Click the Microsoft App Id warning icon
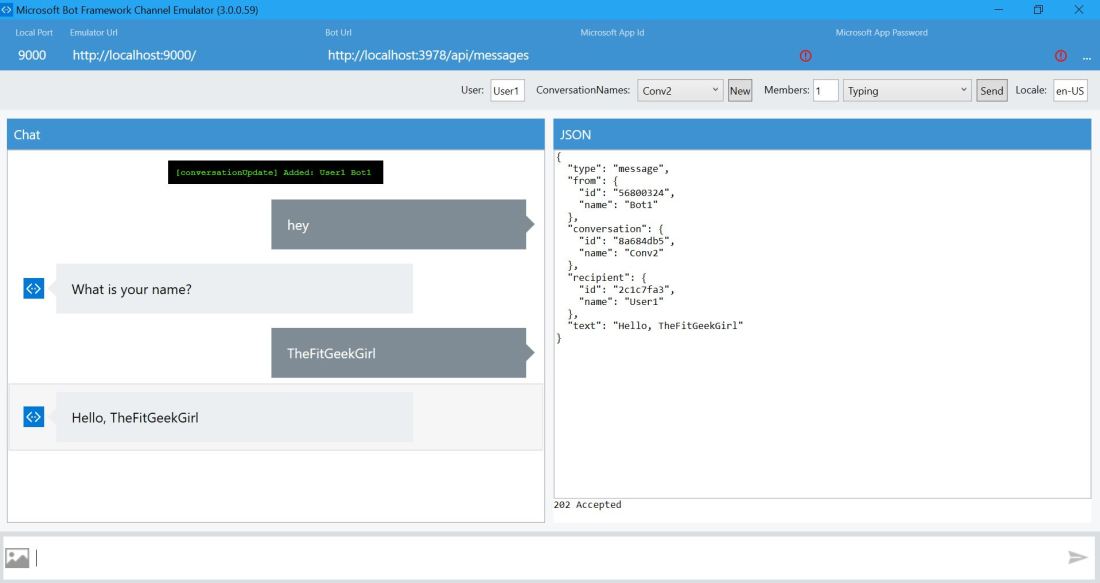Viewport: 1100px width, 583px height. coord(805,55)
